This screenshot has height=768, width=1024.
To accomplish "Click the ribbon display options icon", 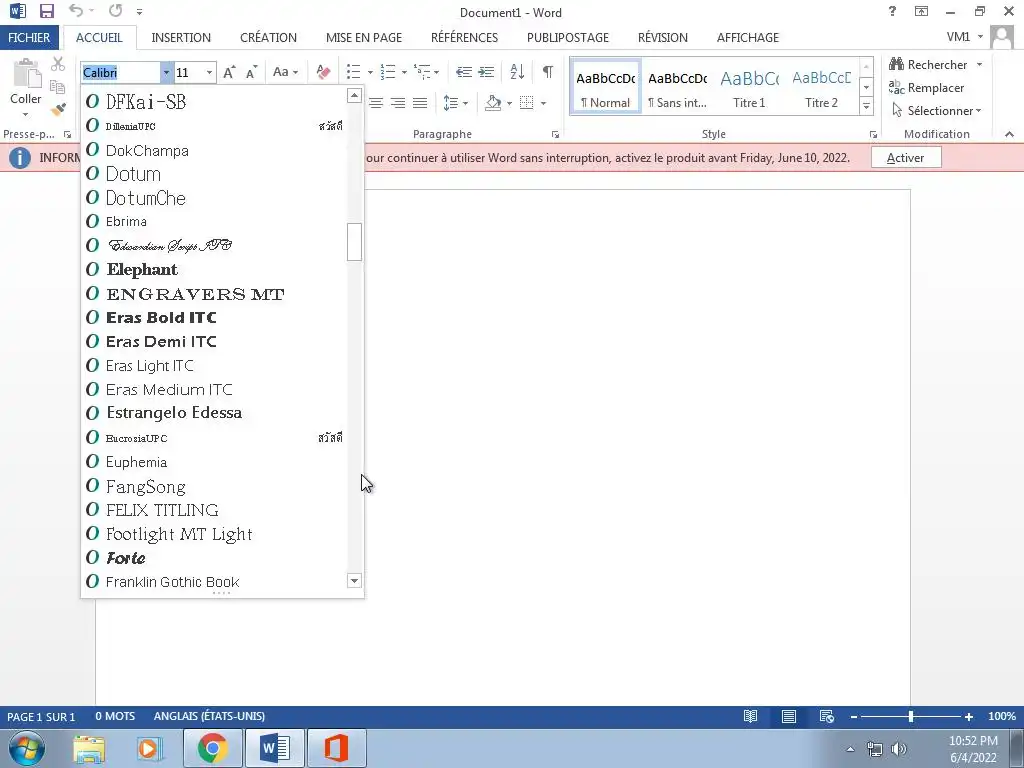I will tap(921, 11).
